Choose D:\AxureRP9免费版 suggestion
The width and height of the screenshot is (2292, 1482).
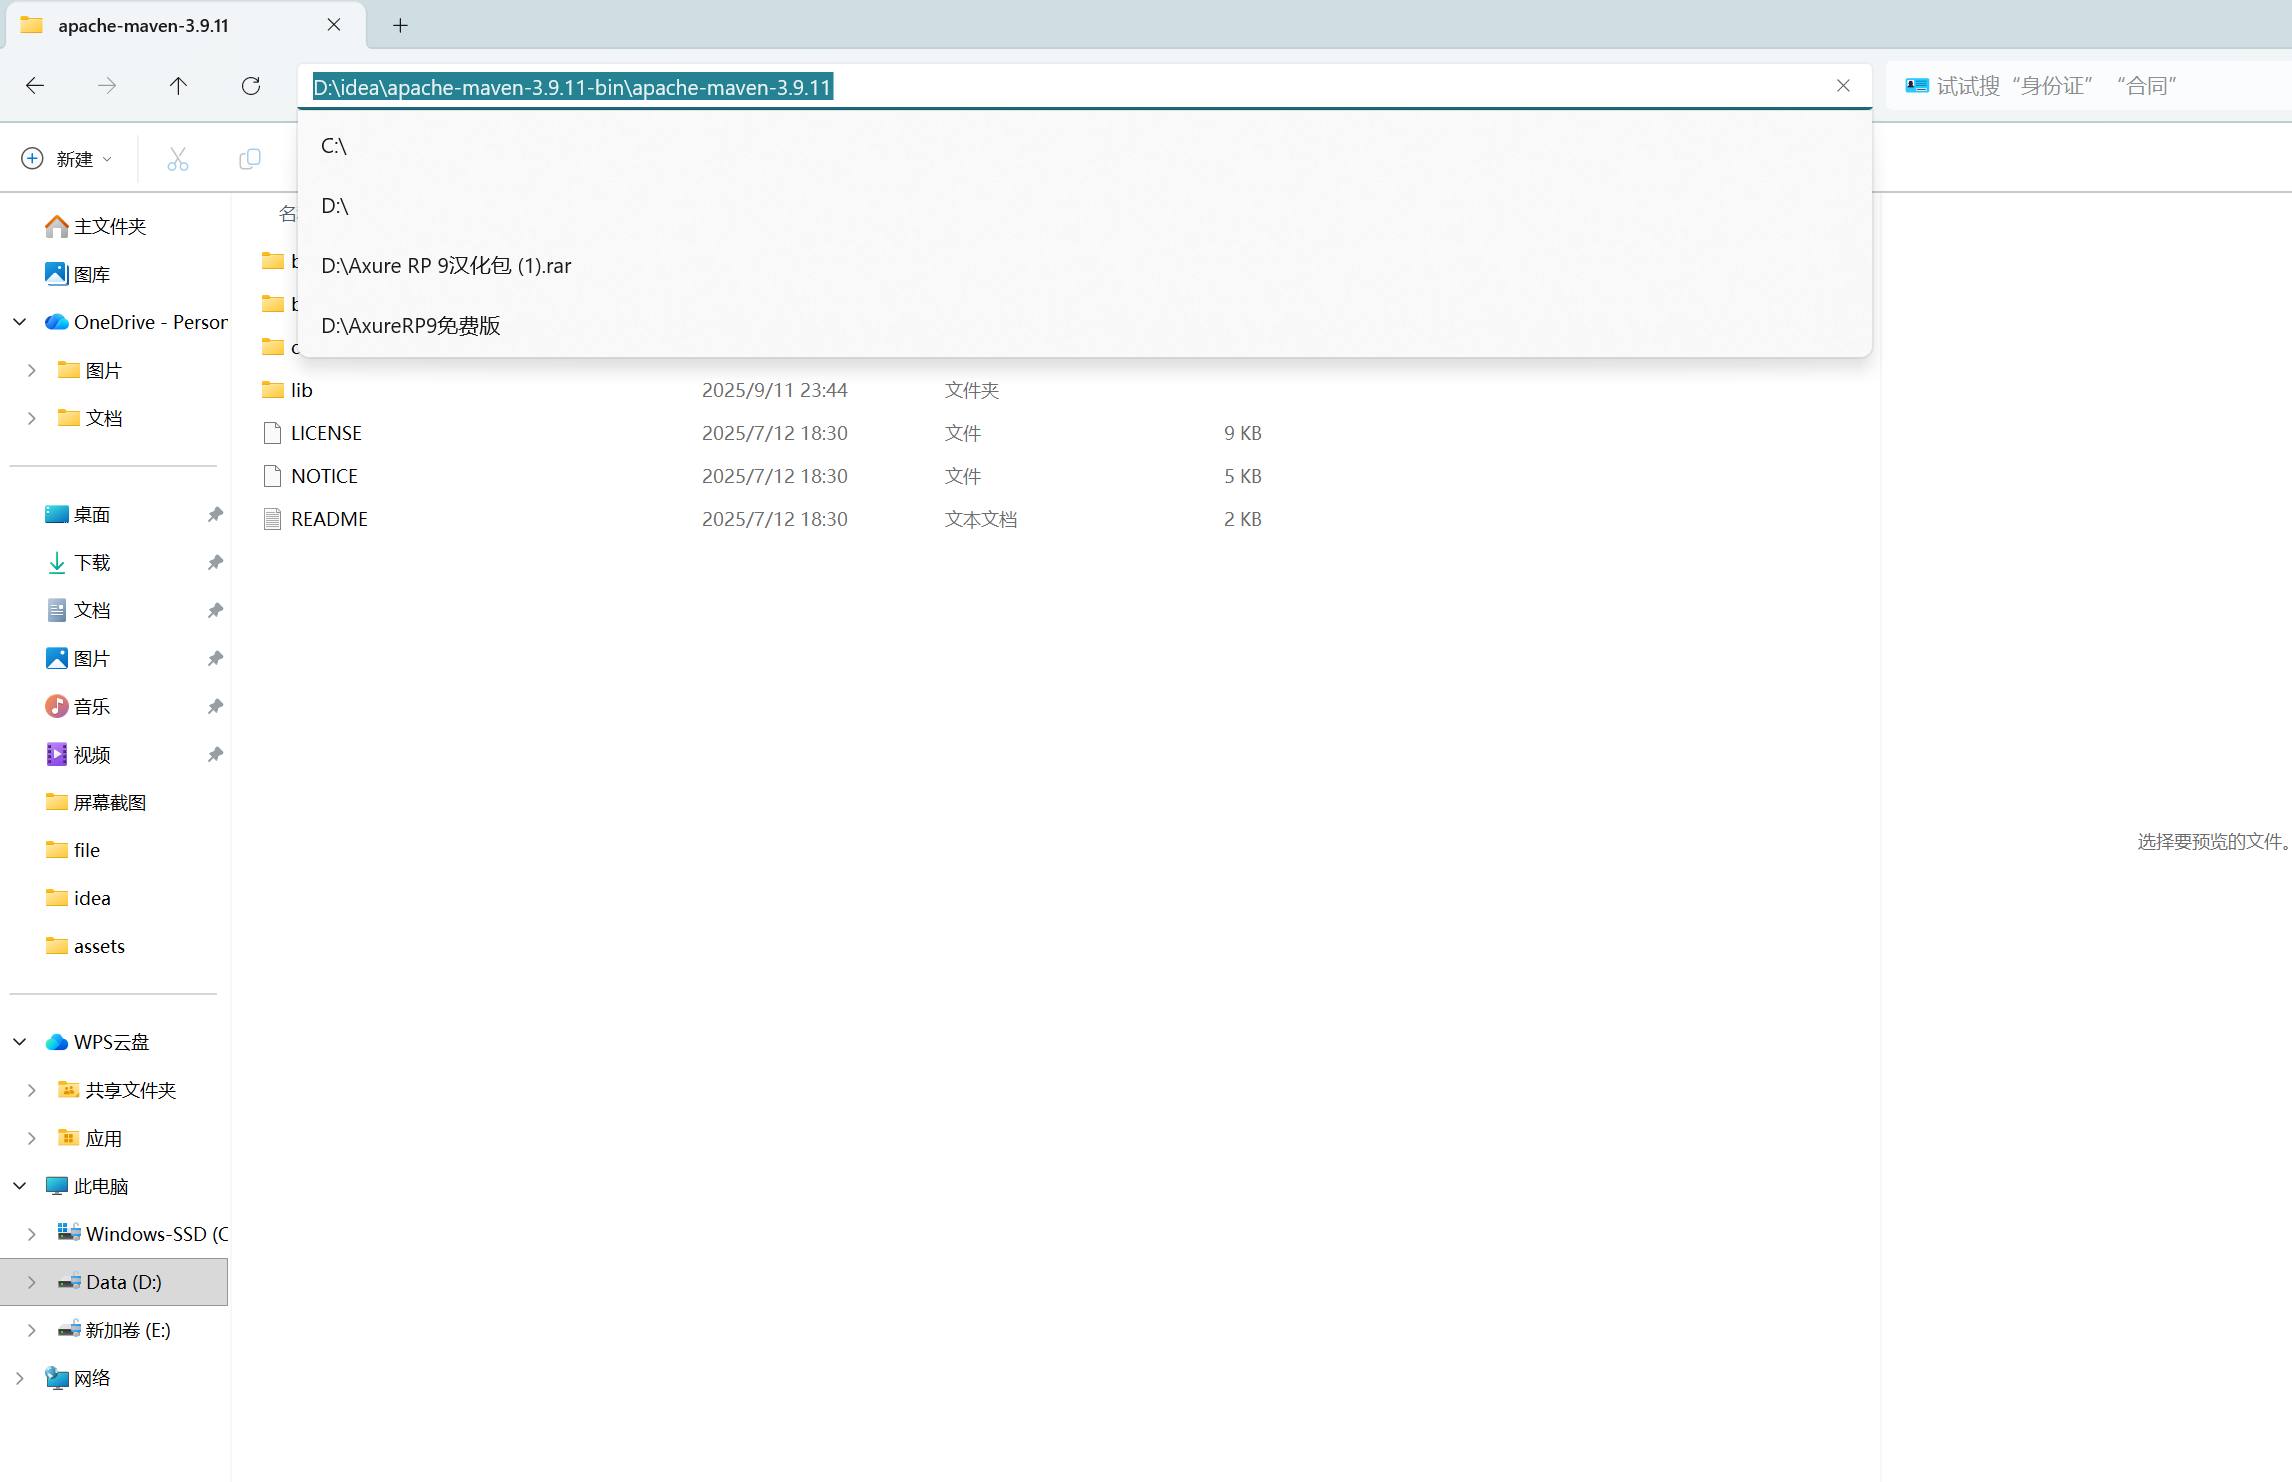[x=410, y=326]
